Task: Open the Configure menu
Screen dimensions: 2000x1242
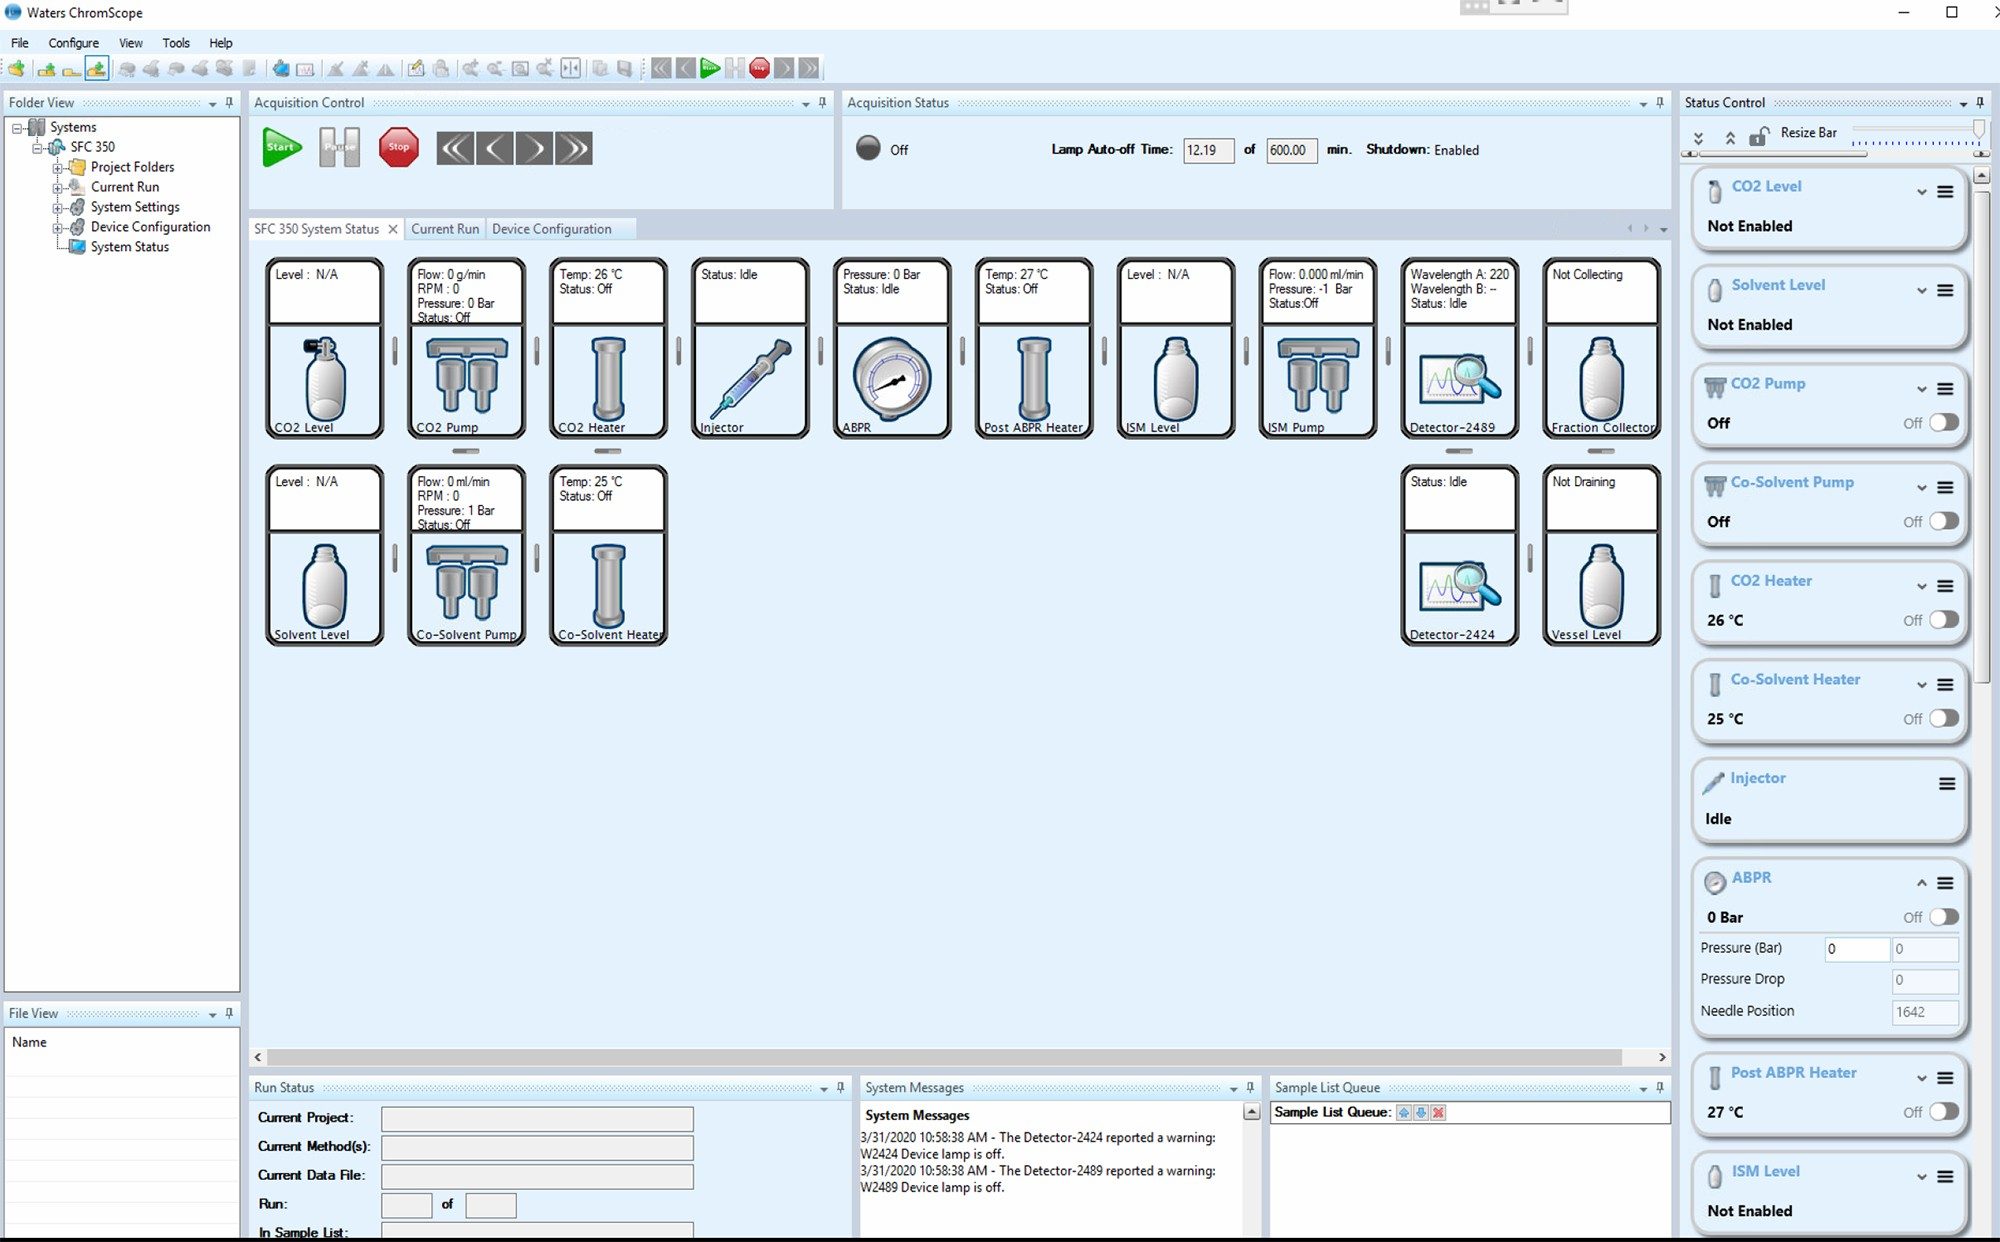Action: tap(74, 43)
